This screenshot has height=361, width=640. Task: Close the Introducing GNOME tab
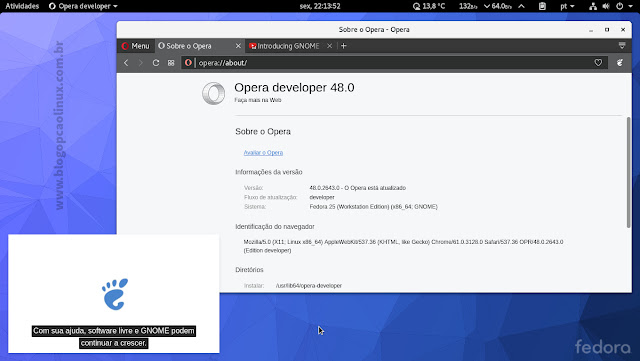(x=329, y=46)
